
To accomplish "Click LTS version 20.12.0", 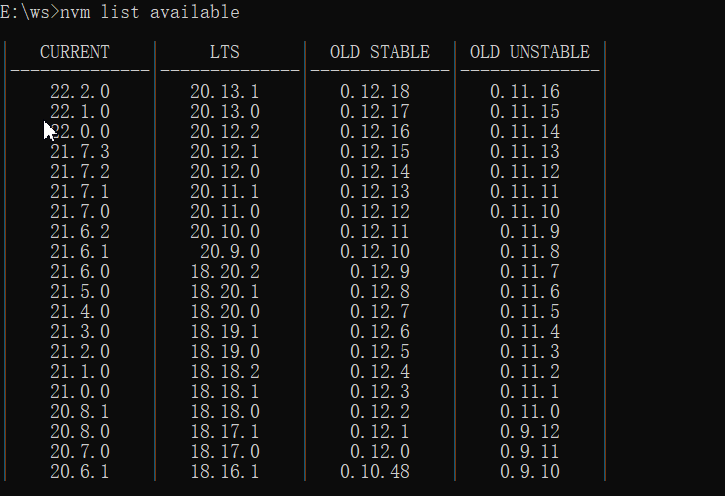I will coord(225,171).
